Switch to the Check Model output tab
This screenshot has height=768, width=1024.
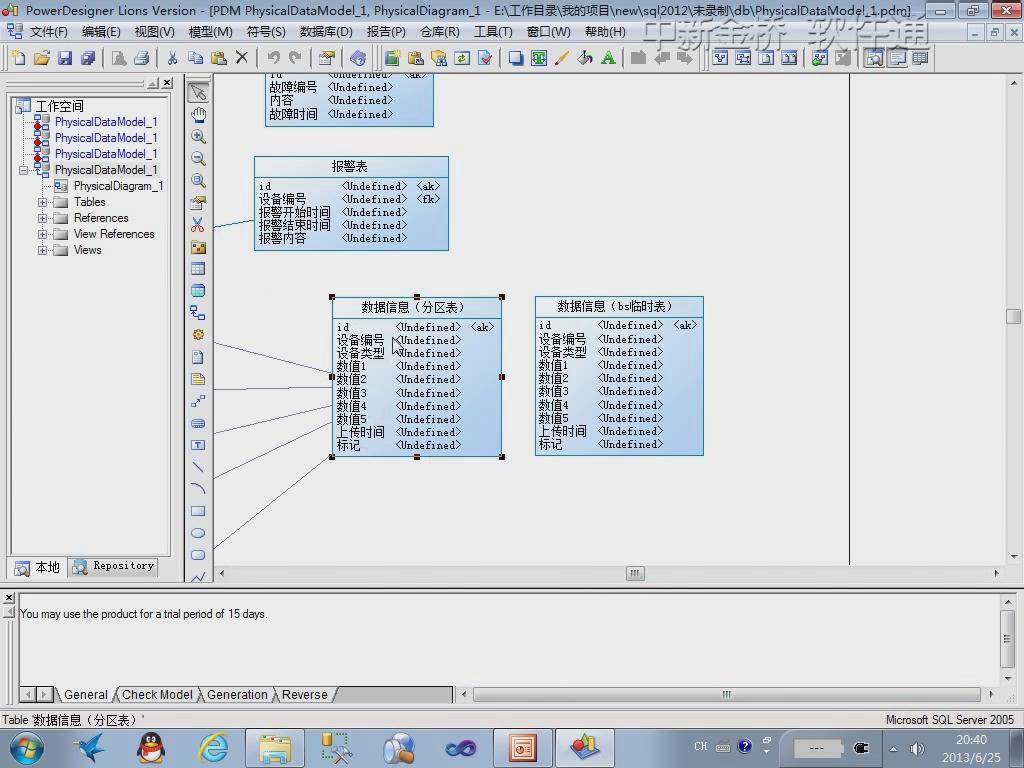coord(157,695)
